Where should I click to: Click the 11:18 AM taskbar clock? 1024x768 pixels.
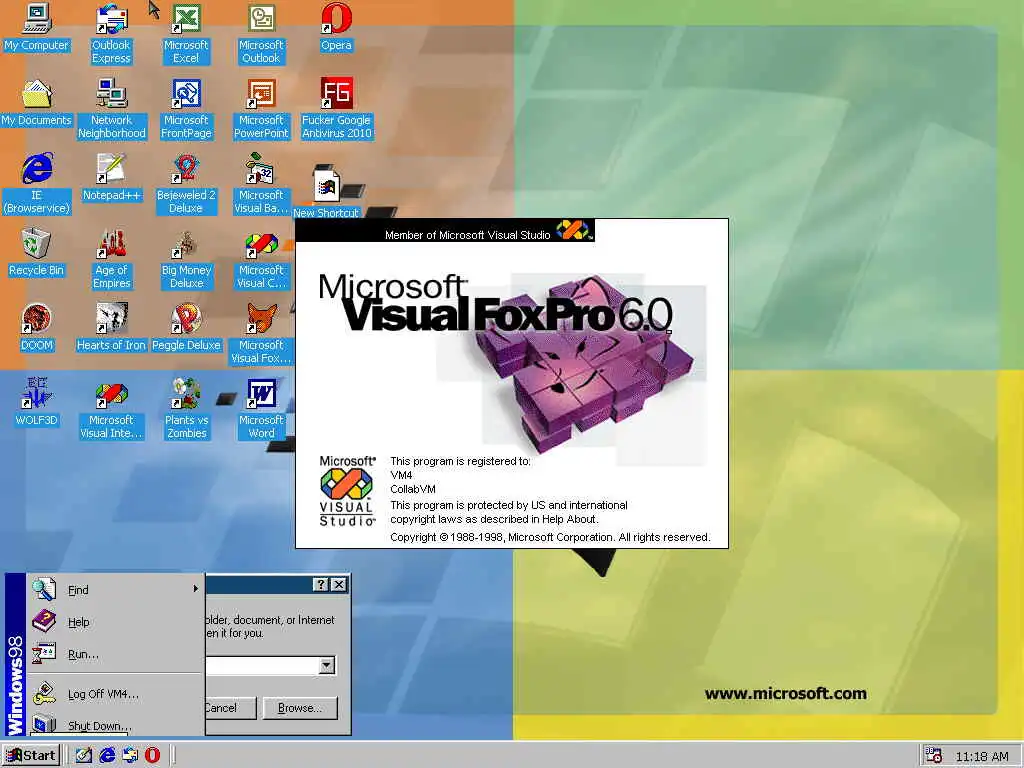[982, 756]
